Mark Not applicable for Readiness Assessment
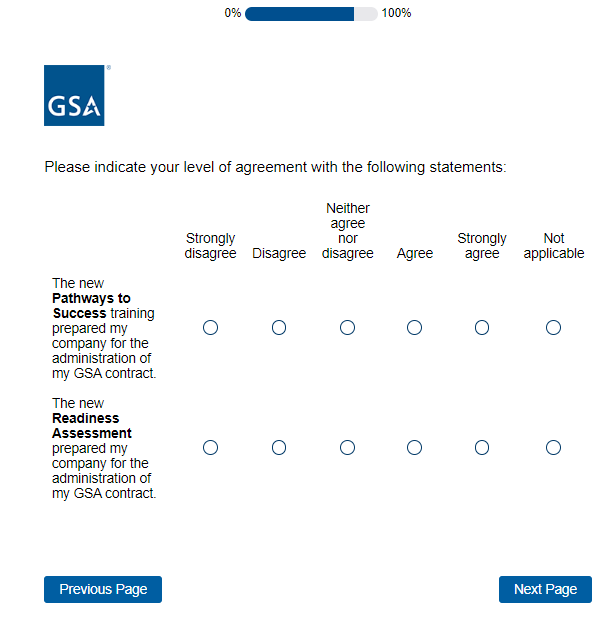Image resolution: width=612 pixels, height=633 pixels. tap(553, 448)
